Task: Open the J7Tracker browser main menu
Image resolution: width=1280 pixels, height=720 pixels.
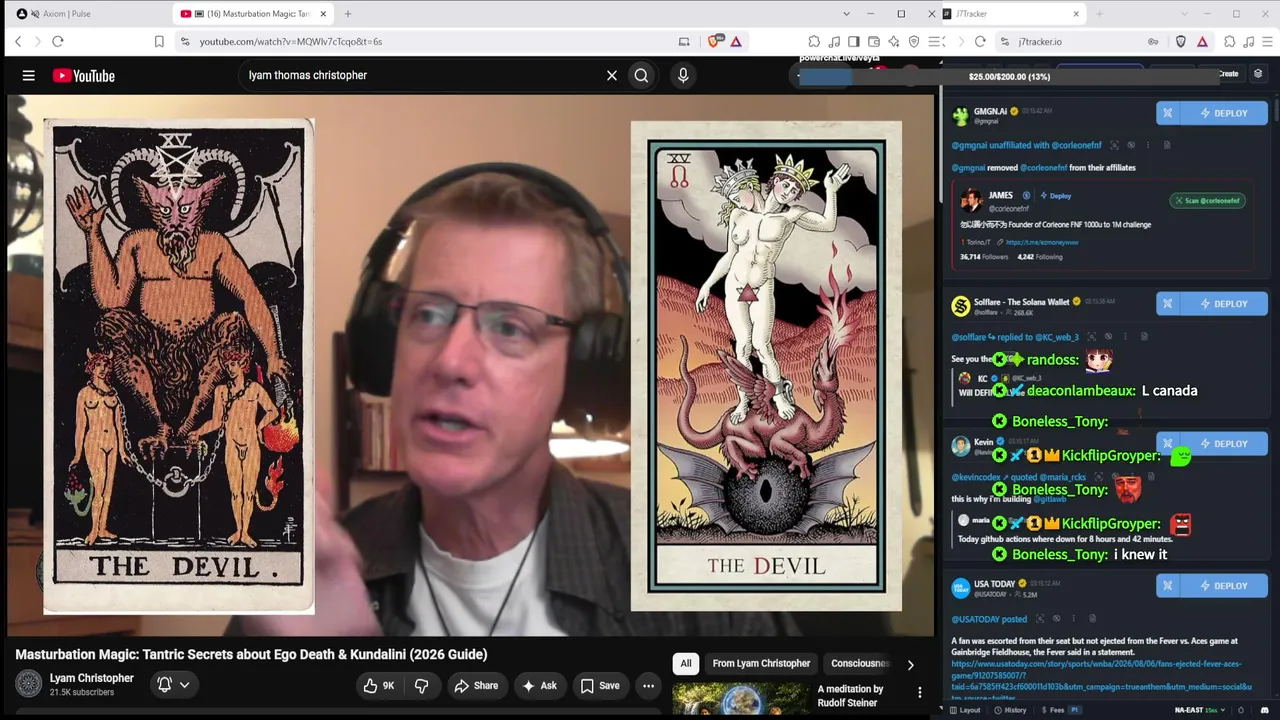Action: point(1267,41)
